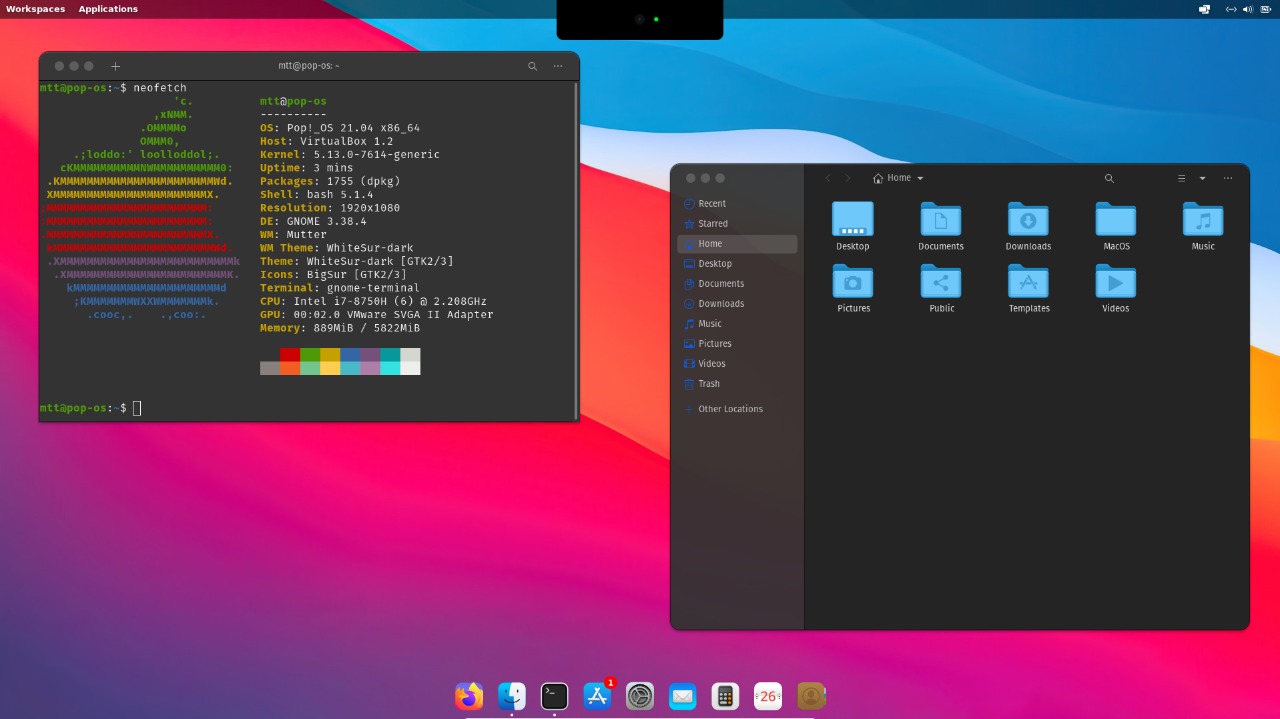
Task: Open Calendar app showing 26 in dock
Action: (x=768, y=696)
